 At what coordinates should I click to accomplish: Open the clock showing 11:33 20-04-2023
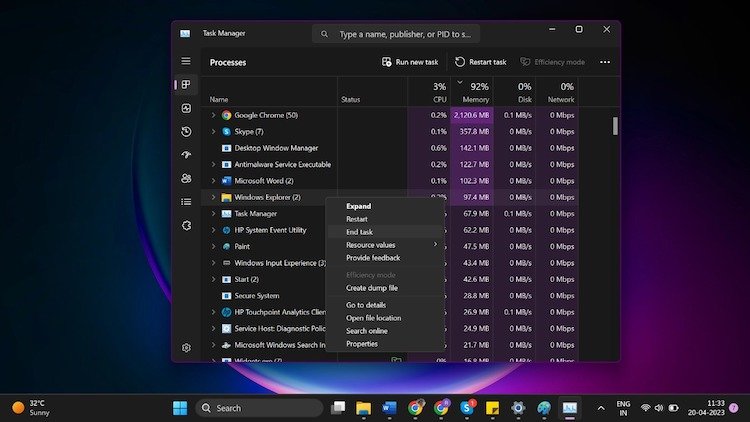point(706,408)
